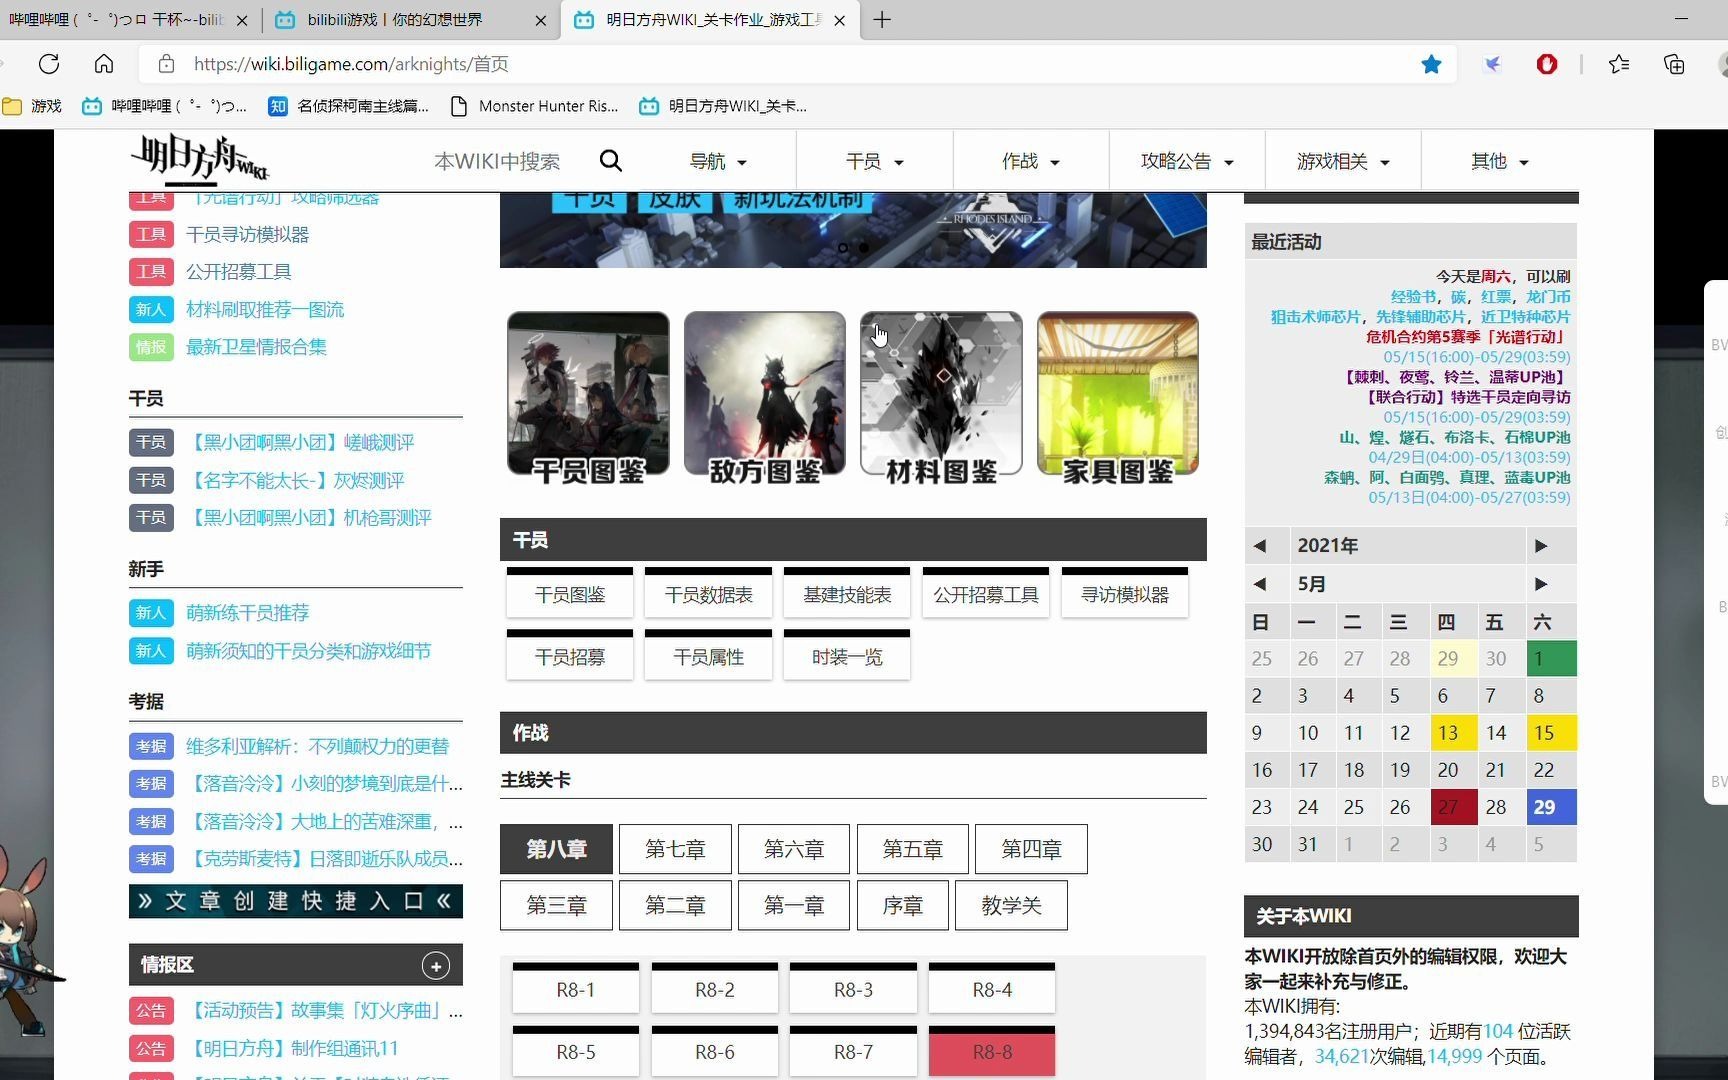Viewport: 1728px width, 1080px height.
Task: Open the collections icon in toolbar
Action: [1674, 64]
